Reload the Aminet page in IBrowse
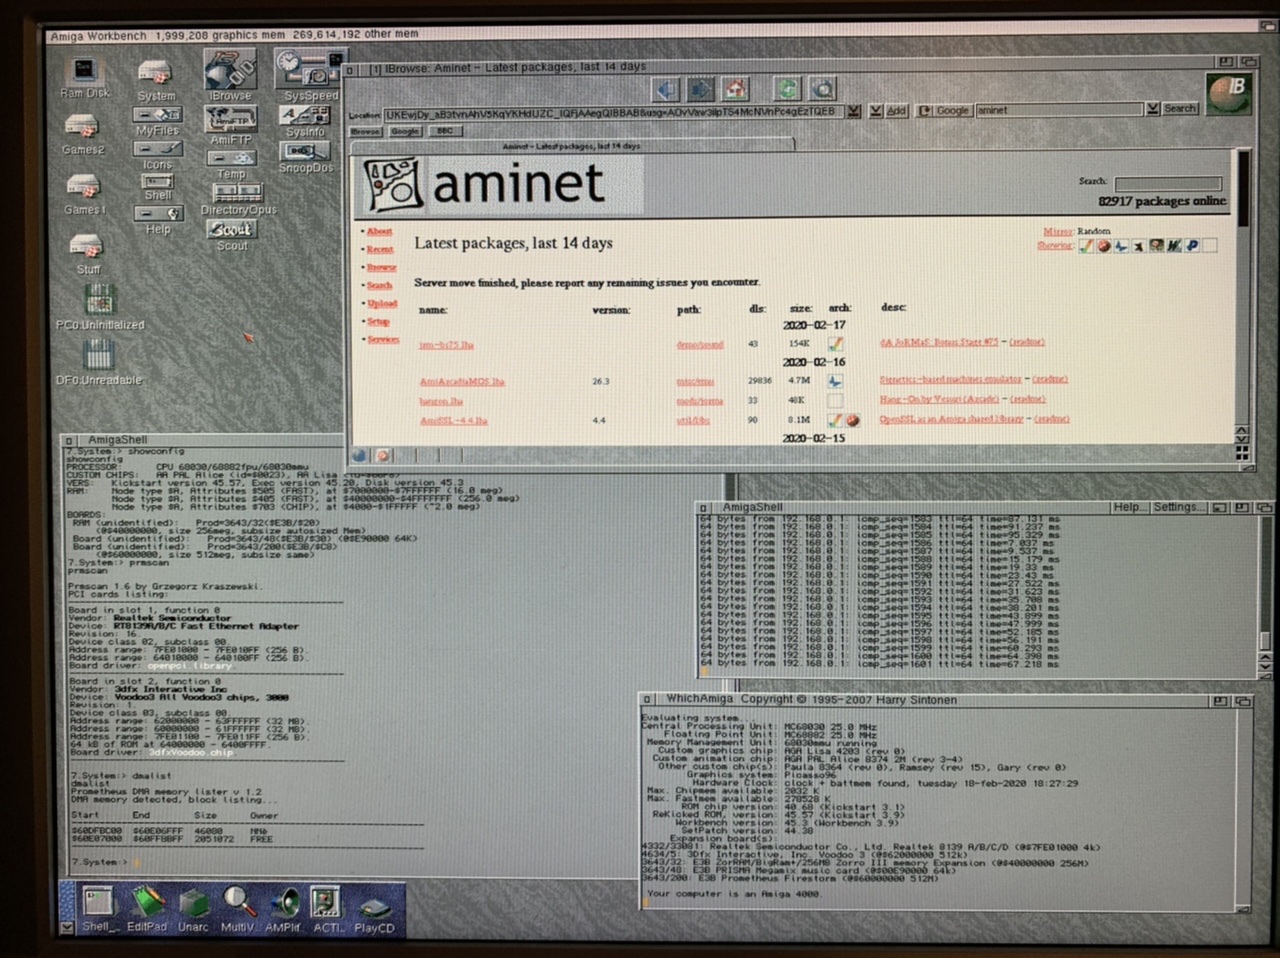Viewport: 1280px width, 958px height. coord(788,89)
